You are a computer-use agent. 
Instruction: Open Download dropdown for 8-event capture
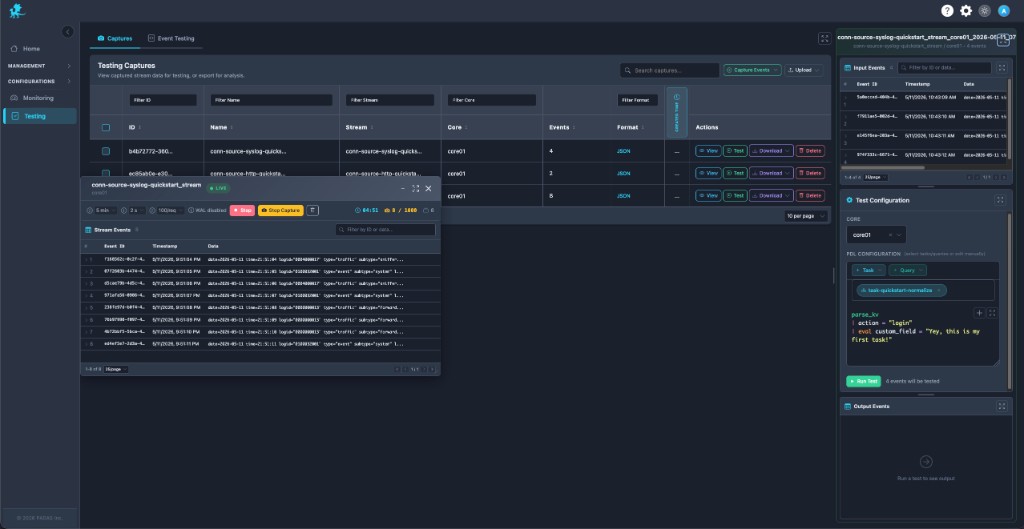[771, 195]
